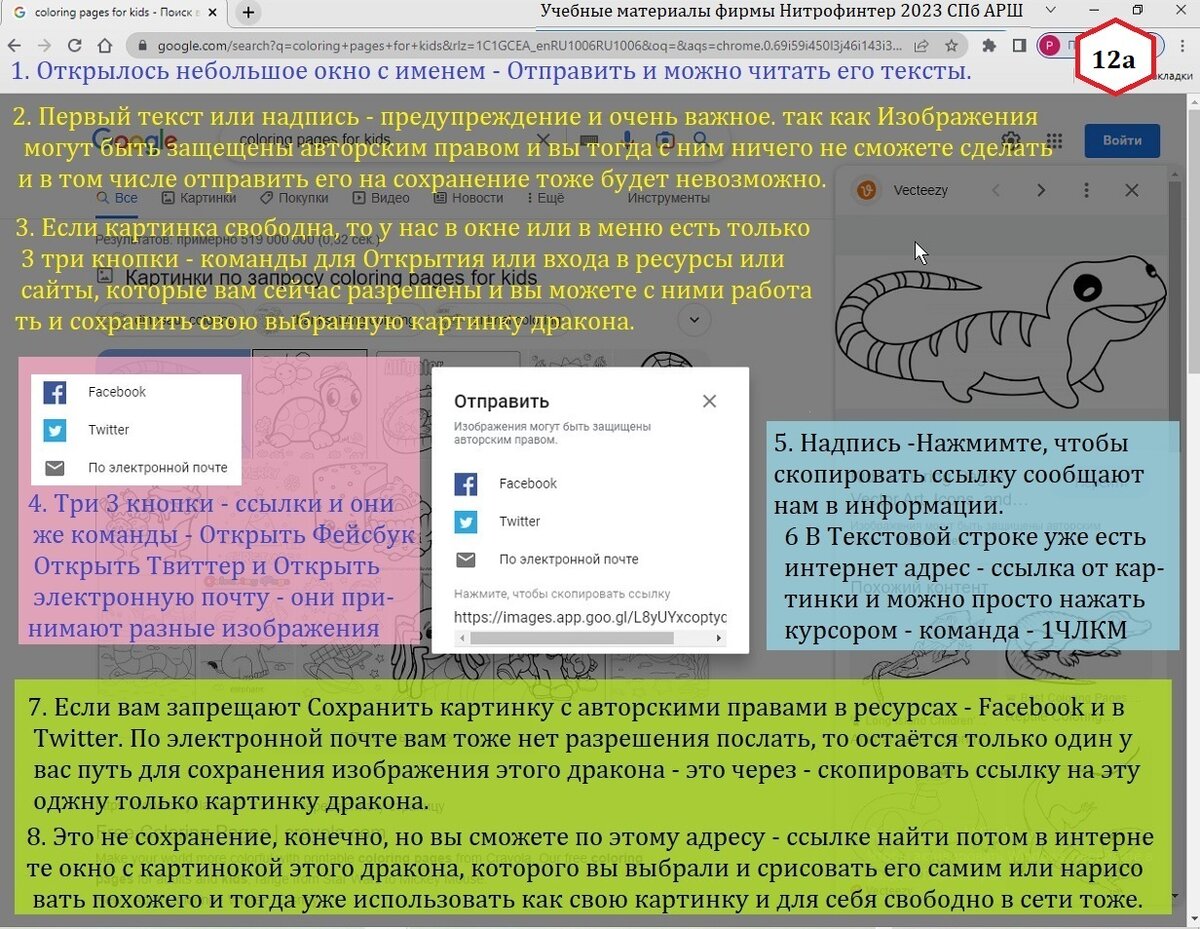Close the Vecteezy preview panel

[1132, 190]
